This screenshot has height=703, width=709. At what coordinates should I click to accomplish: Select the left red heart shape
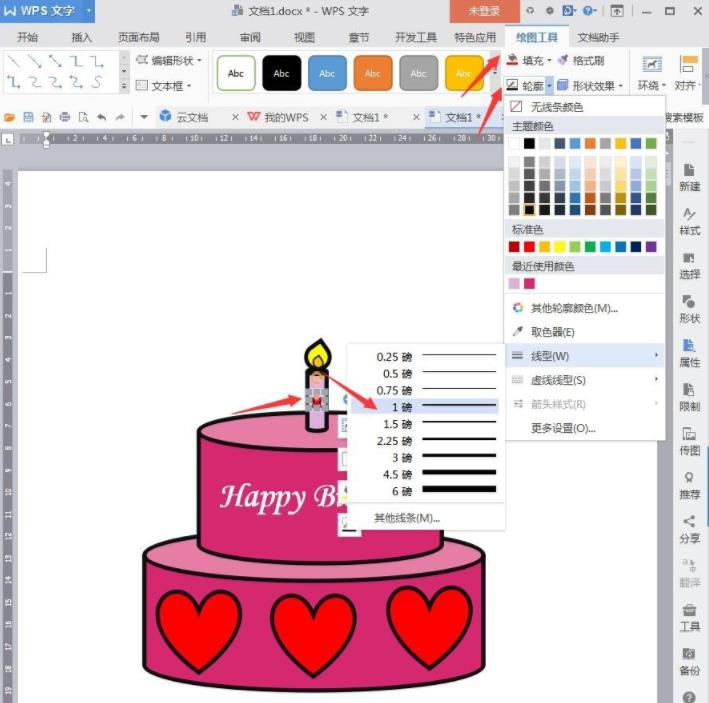[x=198, y=631]
